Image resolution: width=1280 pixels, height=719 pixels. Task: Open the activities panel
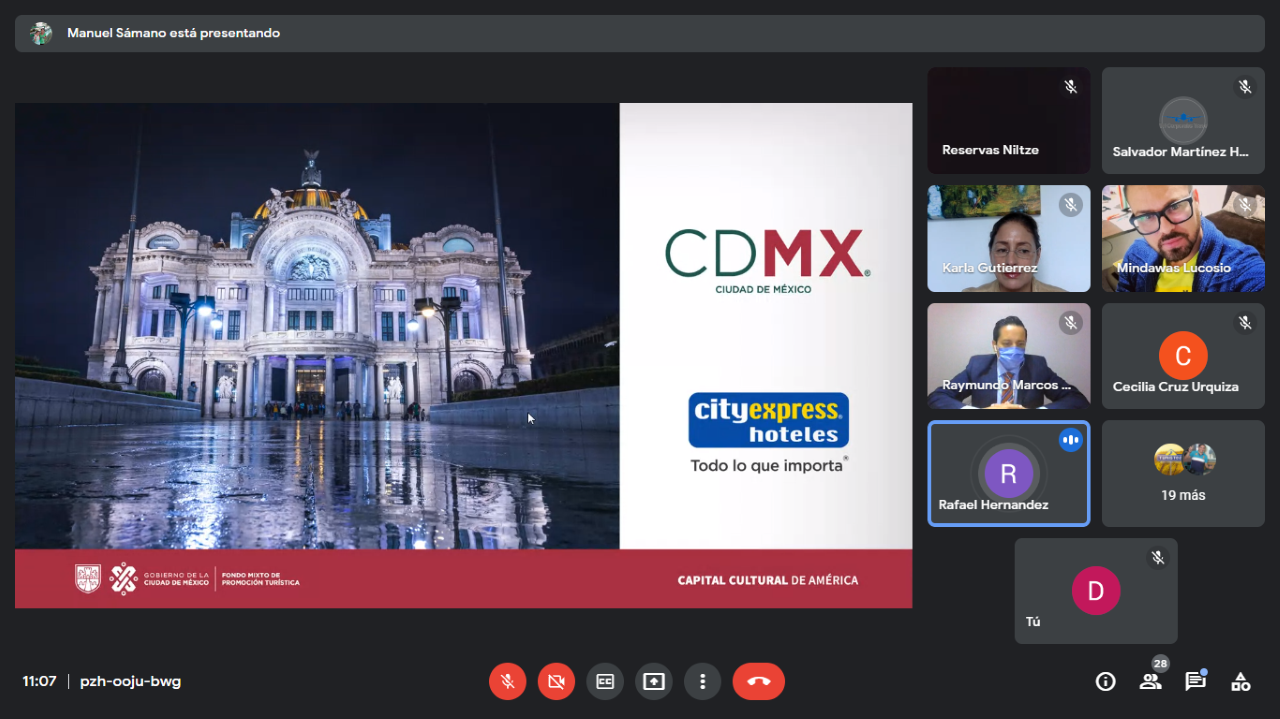(x=1240, y=681)
